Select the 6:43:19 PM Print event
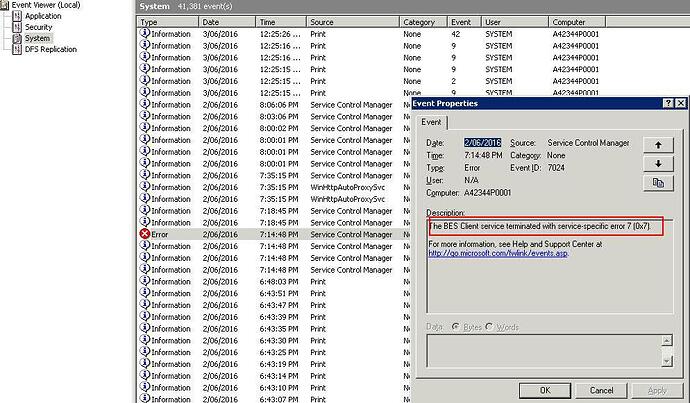The width and height of the screenshot is (690, 403). click(x=274, y=364)
